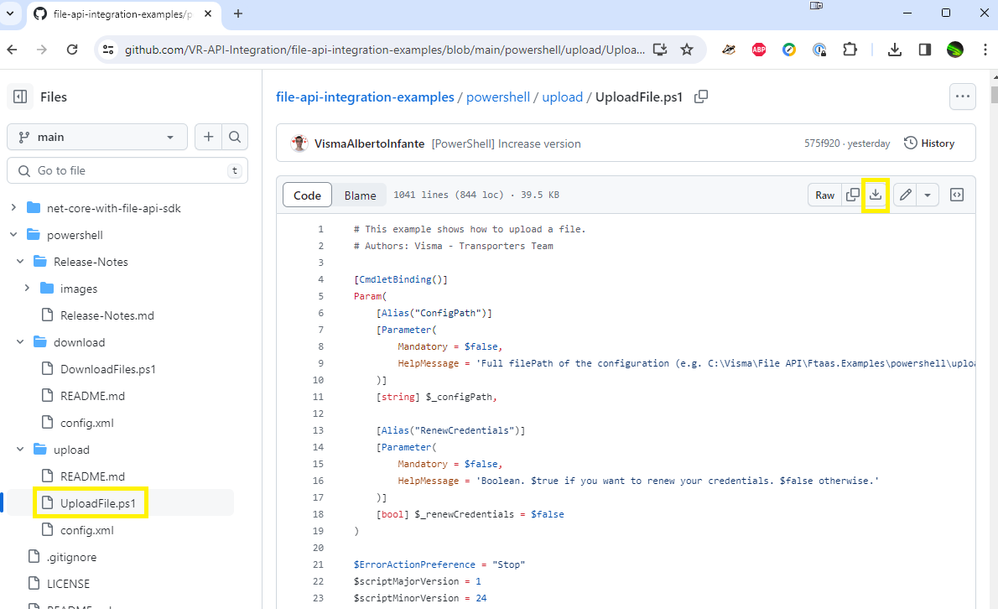Click the pencil edit file icon
998x609 pixels.
pos(905,195)
